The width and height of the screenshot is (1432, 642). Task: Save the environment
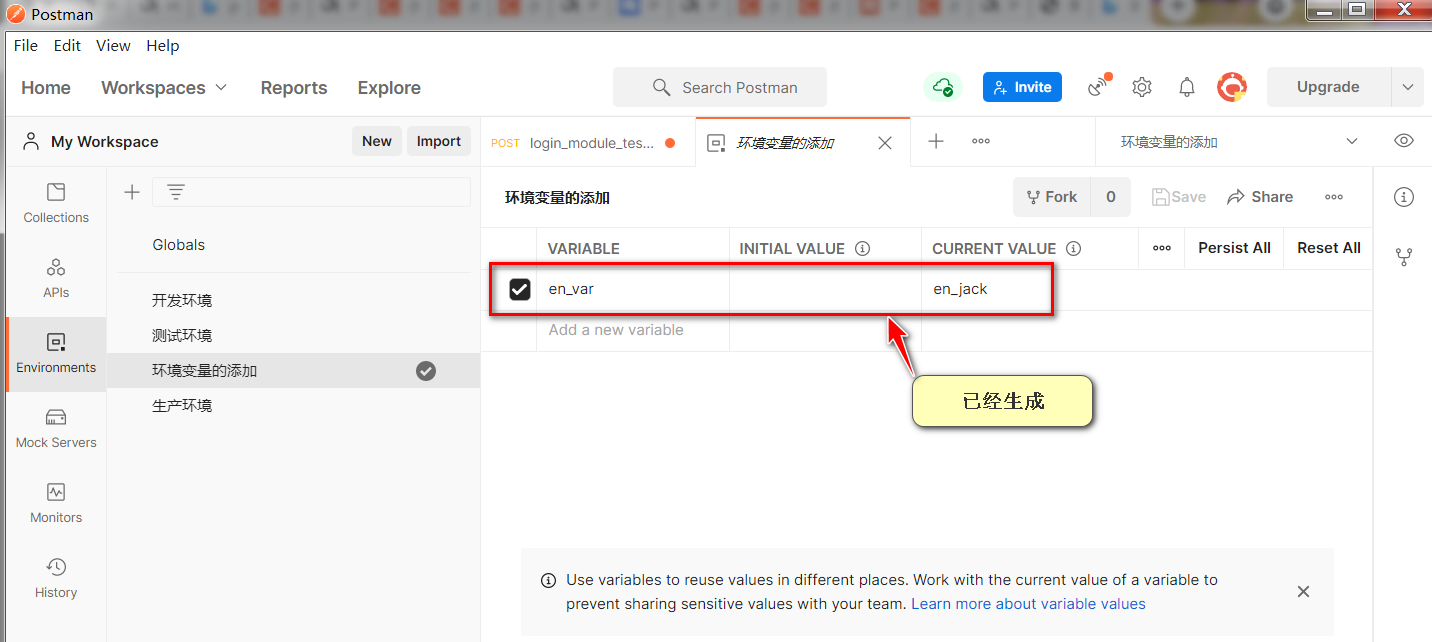(x=1179, y=197)
